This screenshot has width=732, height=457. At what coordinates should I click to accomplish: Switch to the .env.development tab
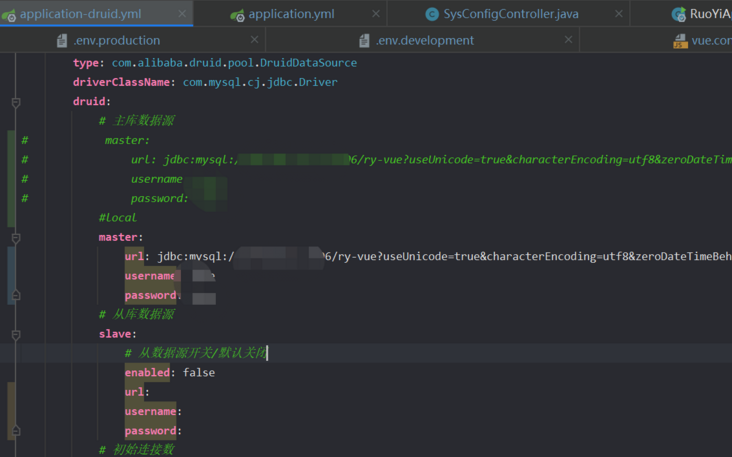[425, 40]
